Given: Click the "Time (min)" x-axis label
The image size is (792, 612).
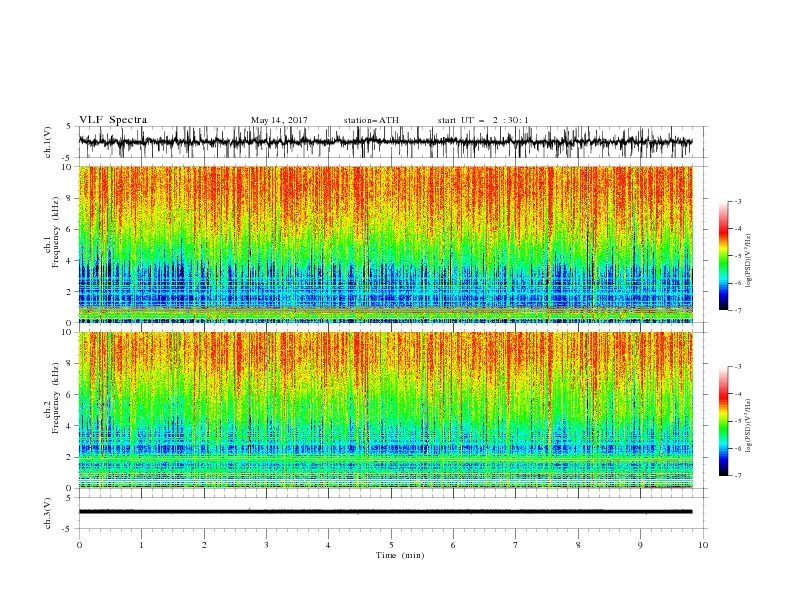Looking at the screenshot, I should click(400, 555).
